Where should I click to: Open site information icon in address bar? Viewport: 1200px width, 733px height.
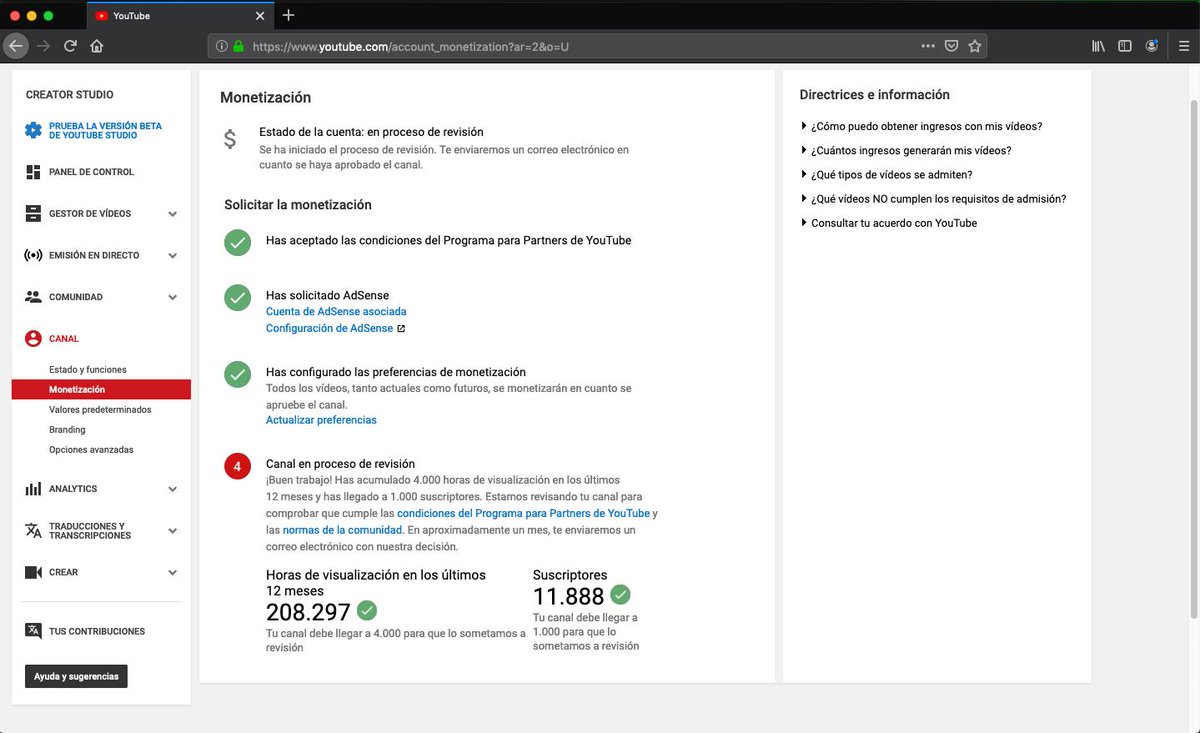221,46
